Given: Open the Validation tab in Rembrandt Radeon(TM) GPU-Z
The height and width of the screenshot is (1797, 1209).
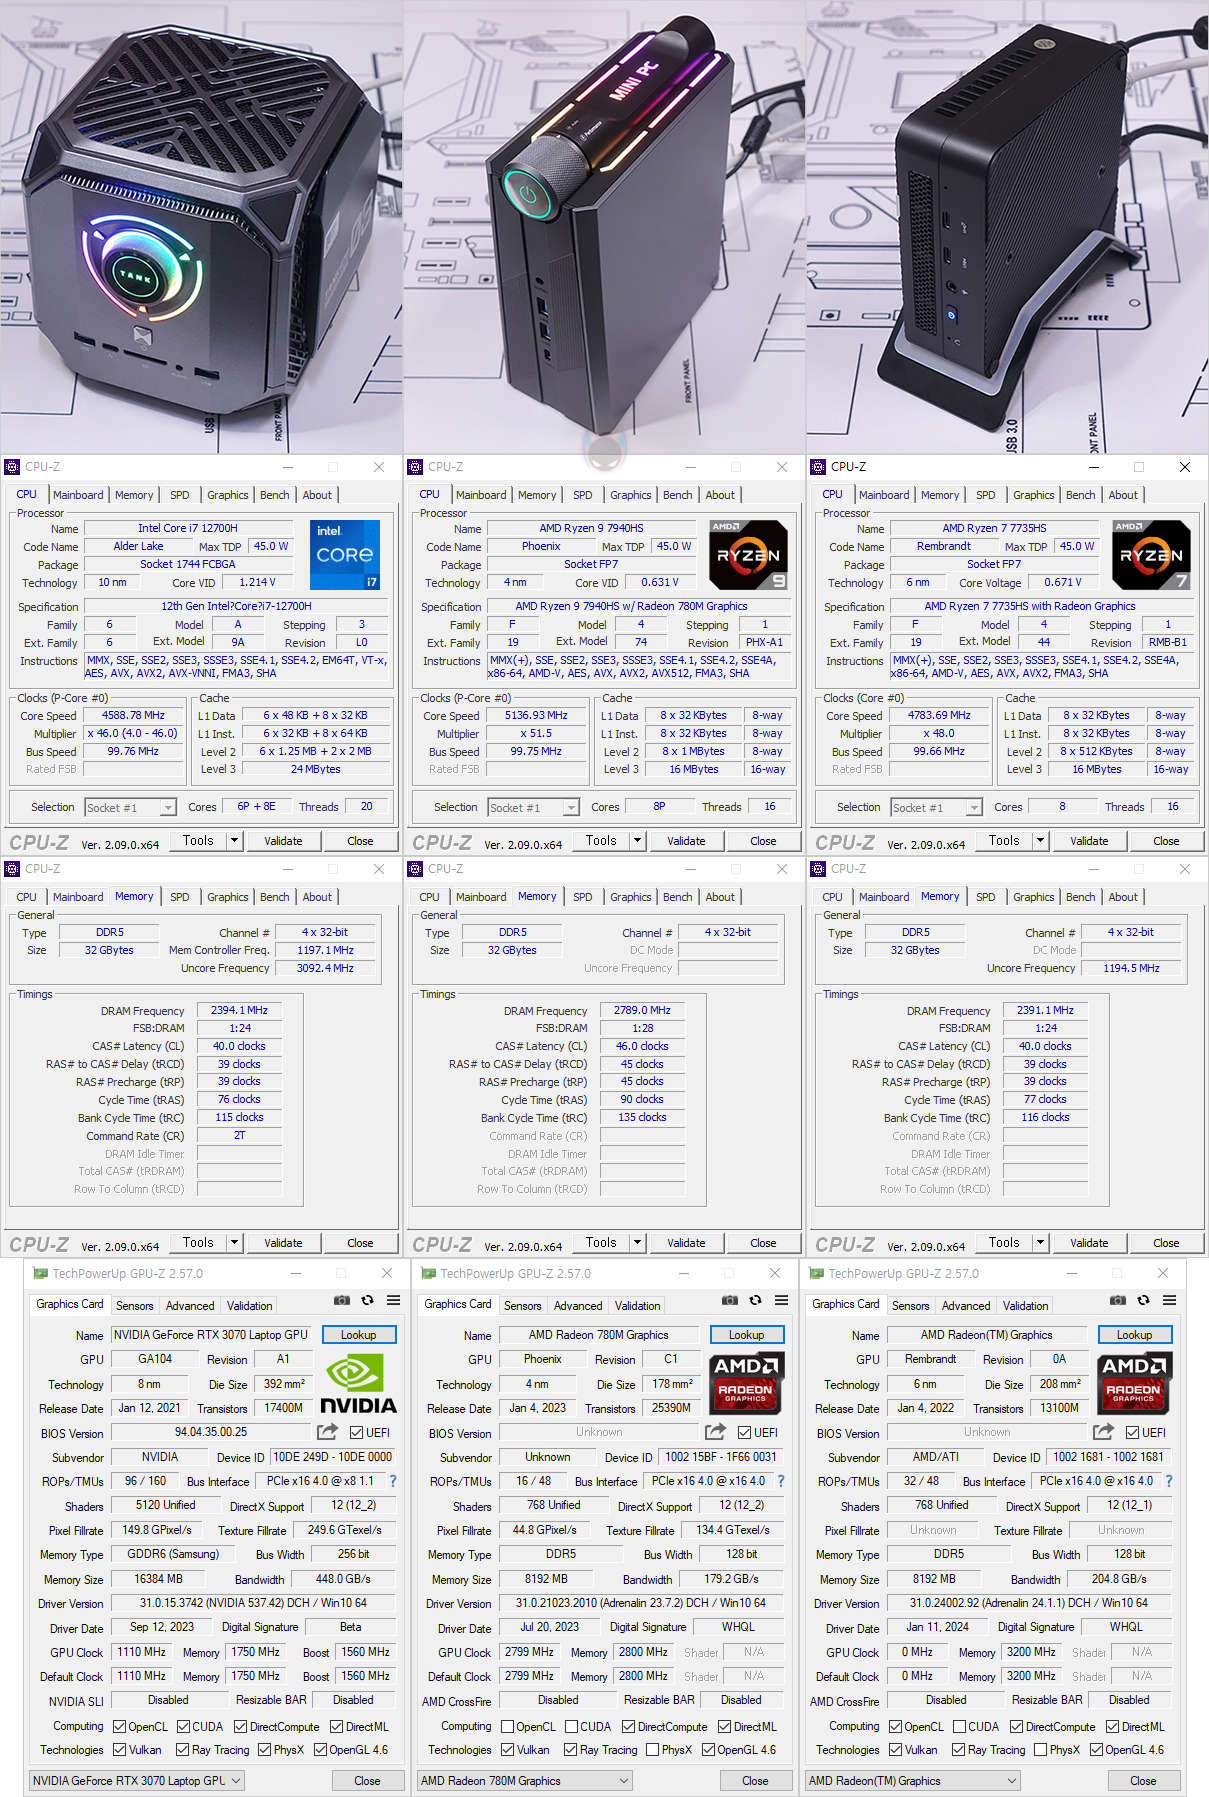Looking at the screenshot, I should coord(1026,1306).
